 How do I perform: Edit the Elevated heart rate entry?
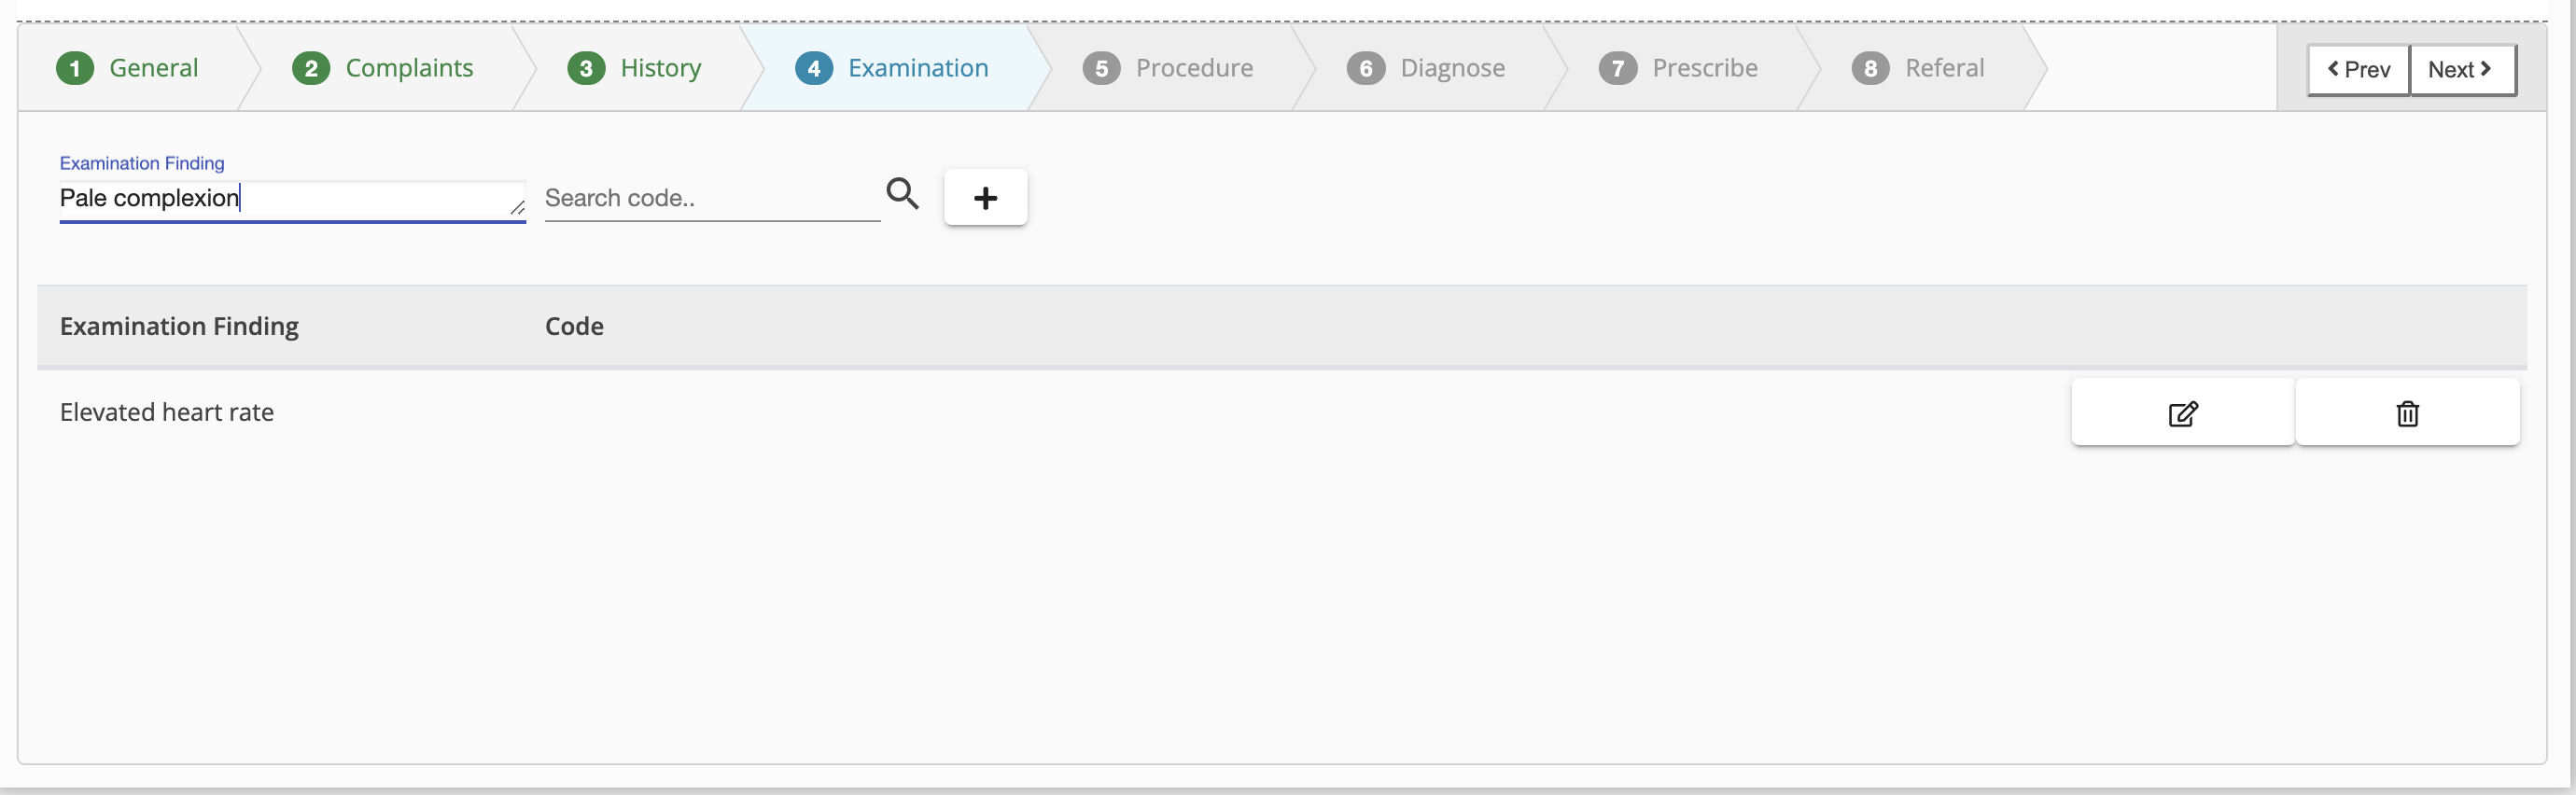tap(2182, 413)
